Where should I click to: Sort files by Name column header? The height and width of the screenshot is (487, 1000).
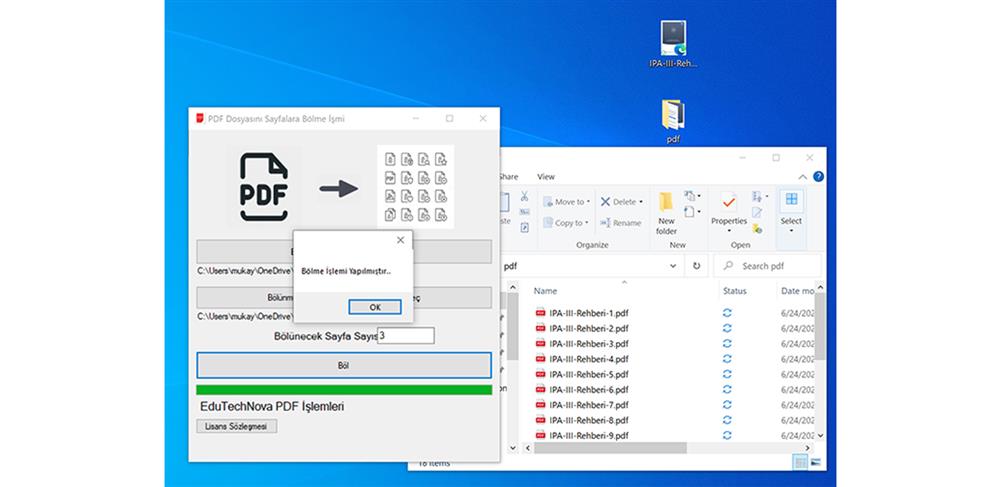[545, 291]
